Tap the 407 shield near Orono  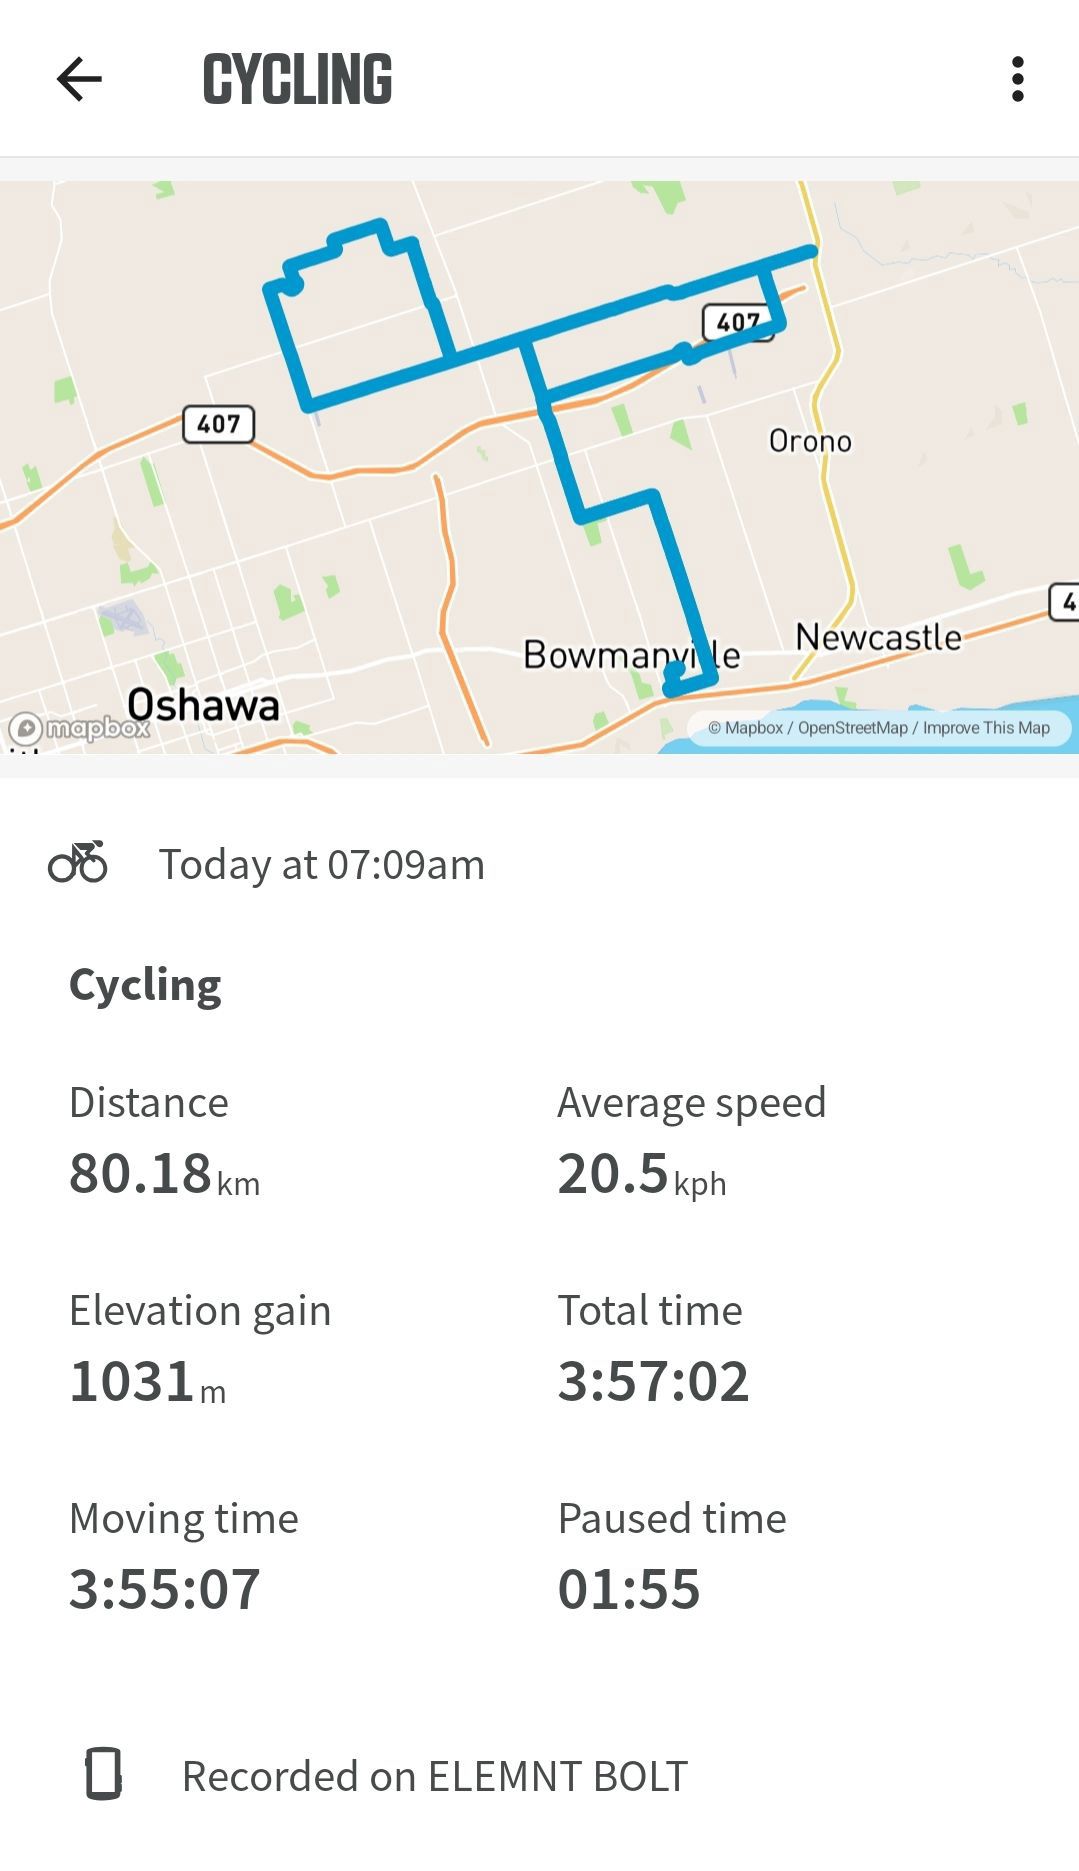coord(739,322)
